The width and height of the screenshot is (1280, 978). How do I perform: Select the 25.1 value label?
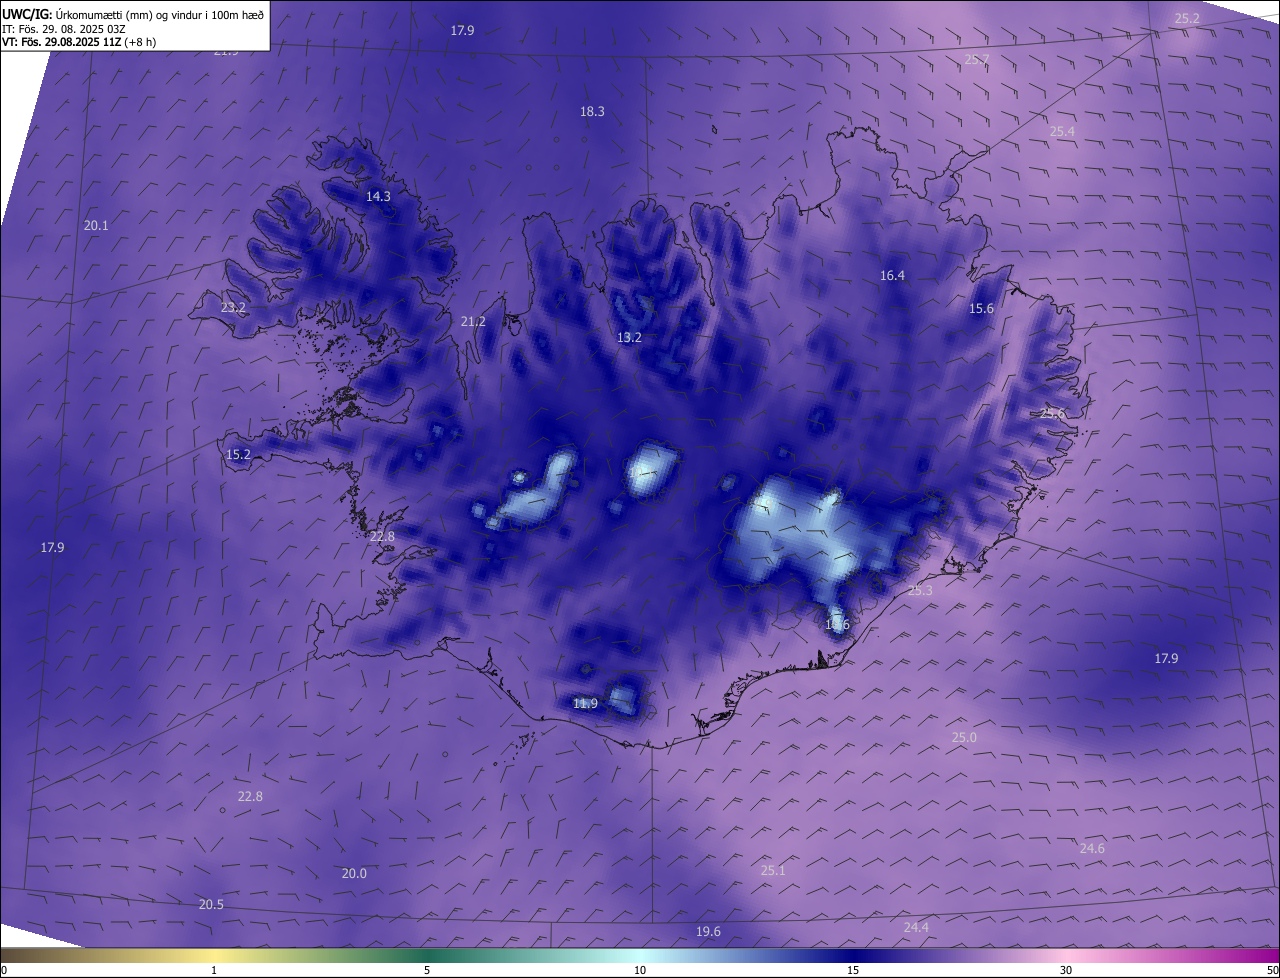click(x=773, y=870)
